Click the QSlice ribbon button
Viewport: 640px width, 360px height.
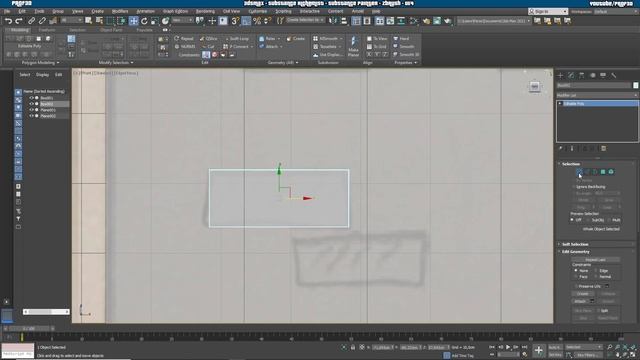(209, 39)
